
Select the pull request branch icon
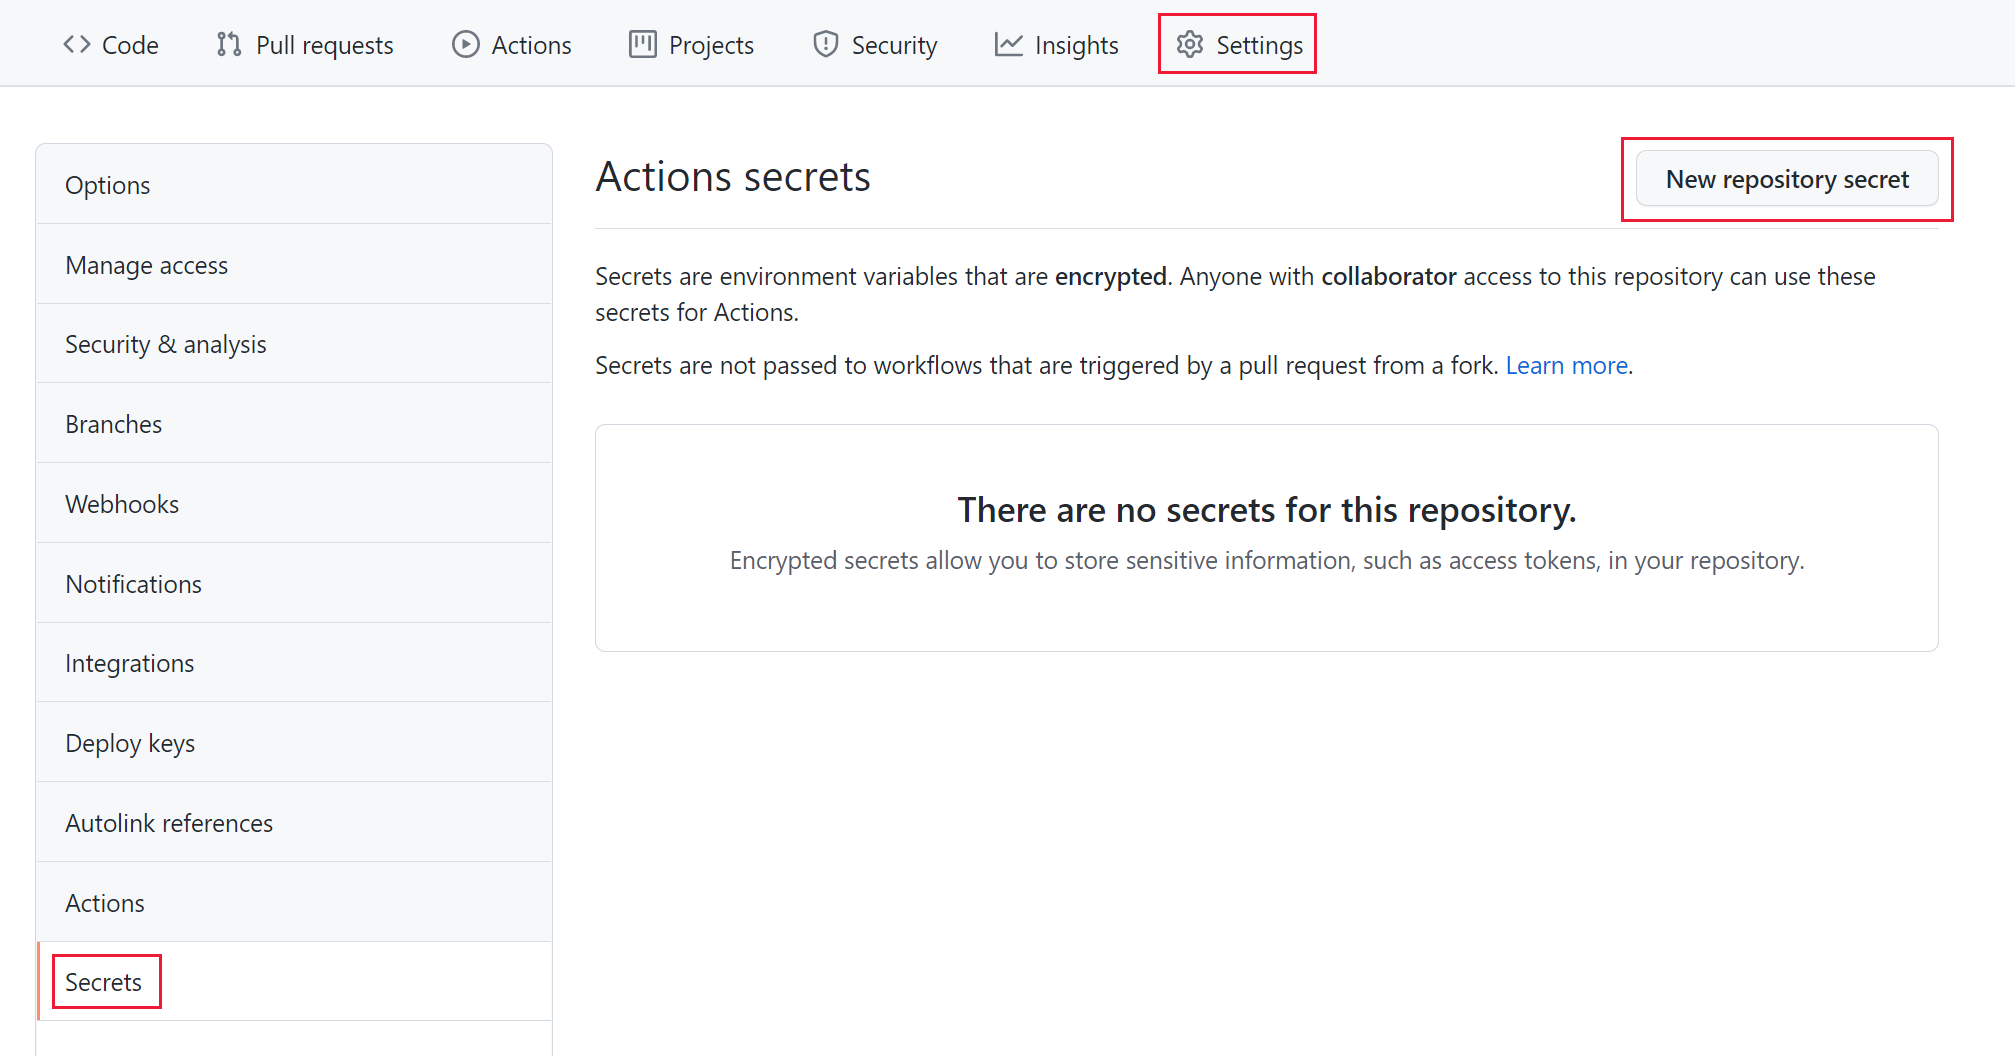[227, 44]
